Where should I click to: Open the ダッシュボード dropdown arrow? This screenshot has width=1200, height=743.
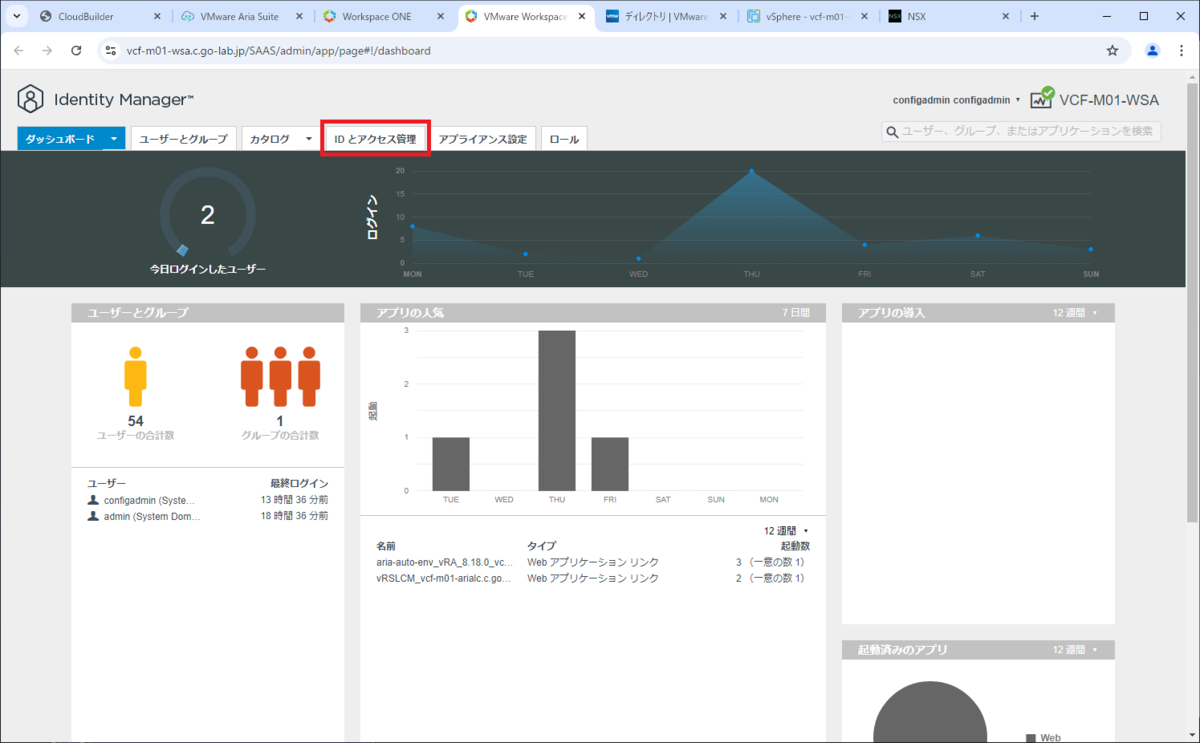[114, 139]
